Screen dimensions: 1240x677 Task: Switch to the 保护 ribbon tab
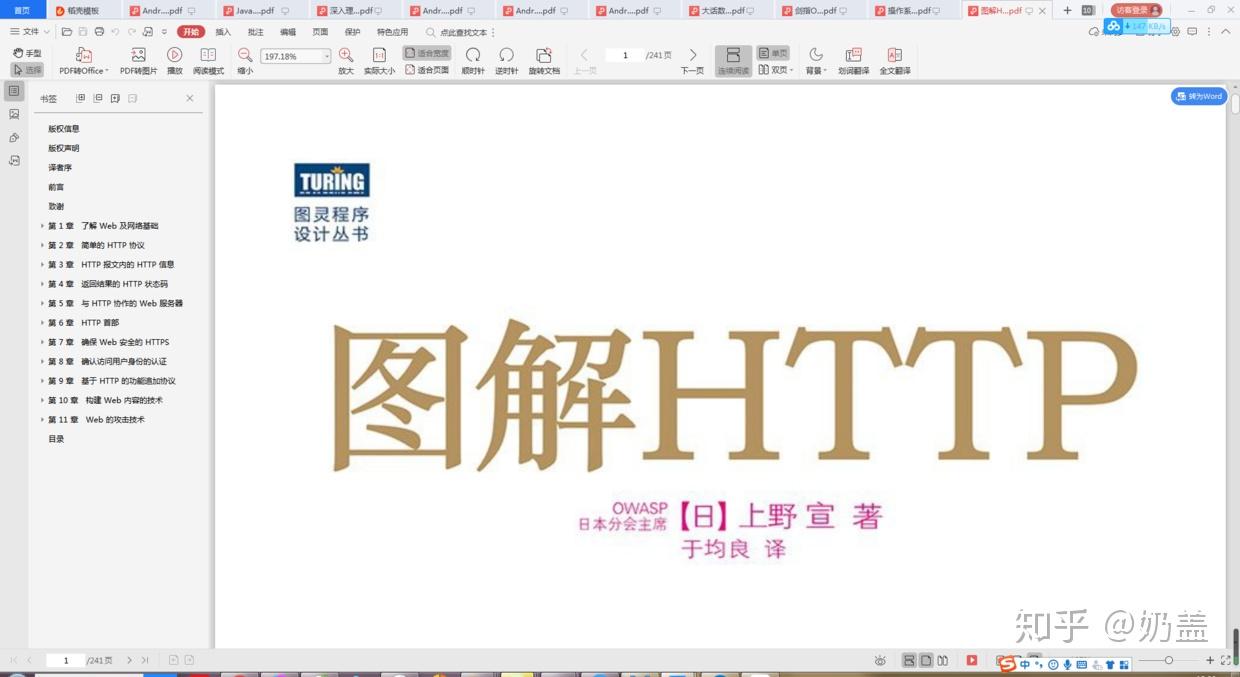[352, 32]
